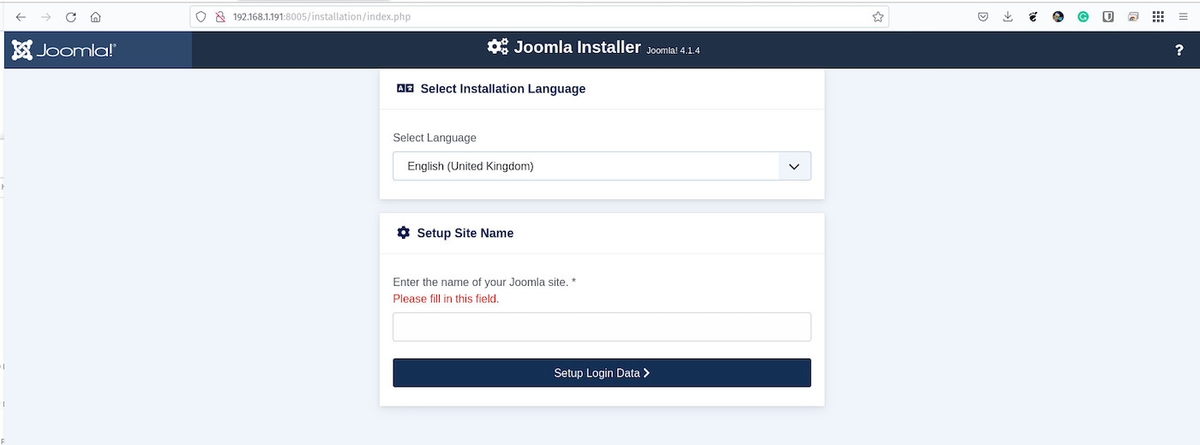Click the cog icon beside Setup Site Name
Viewport: 1200px width, 445px height.
coord(403,232)
